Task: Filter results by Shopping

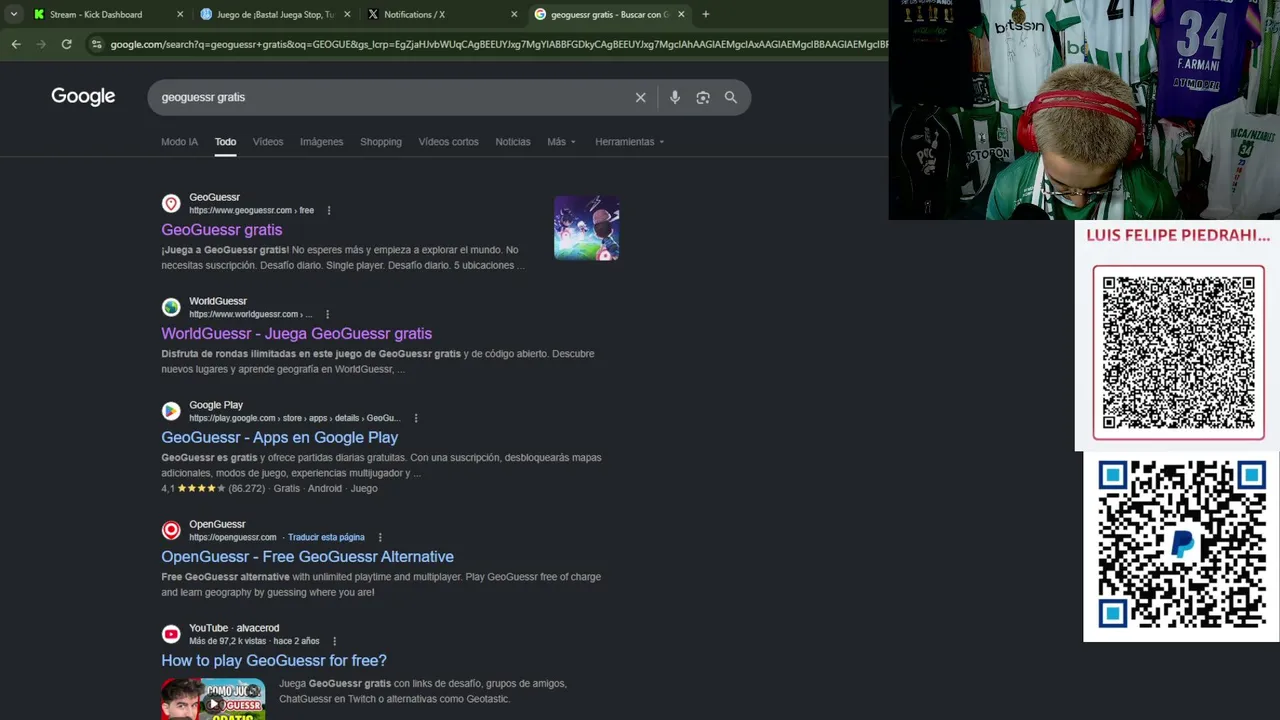Action: pyautogui.click(x=381, y=142)
